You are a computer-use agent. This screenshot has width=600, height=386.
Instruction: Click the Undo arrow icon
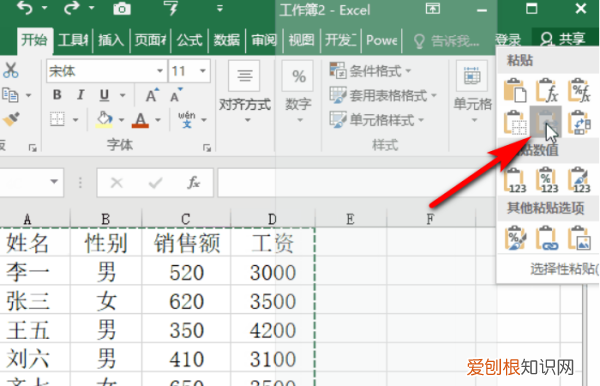25,8
